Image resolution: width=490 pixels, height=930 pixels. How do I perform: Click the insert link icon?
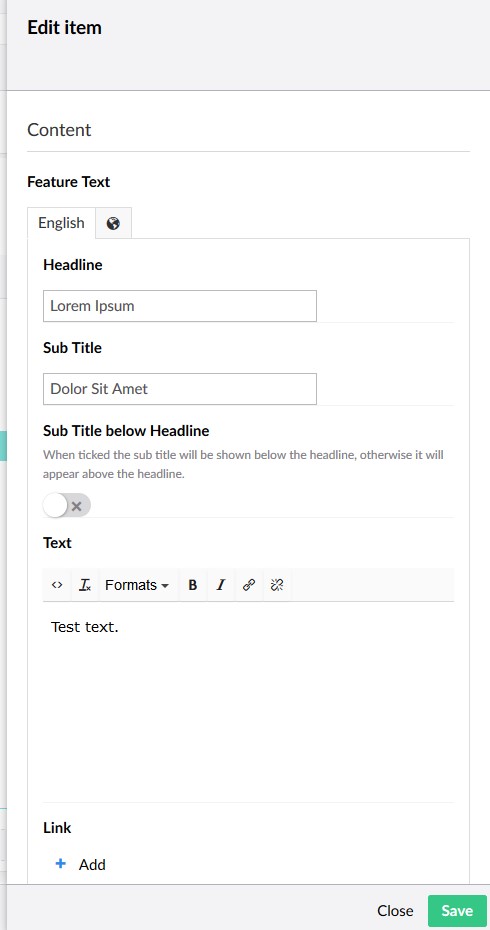(249, 585)
